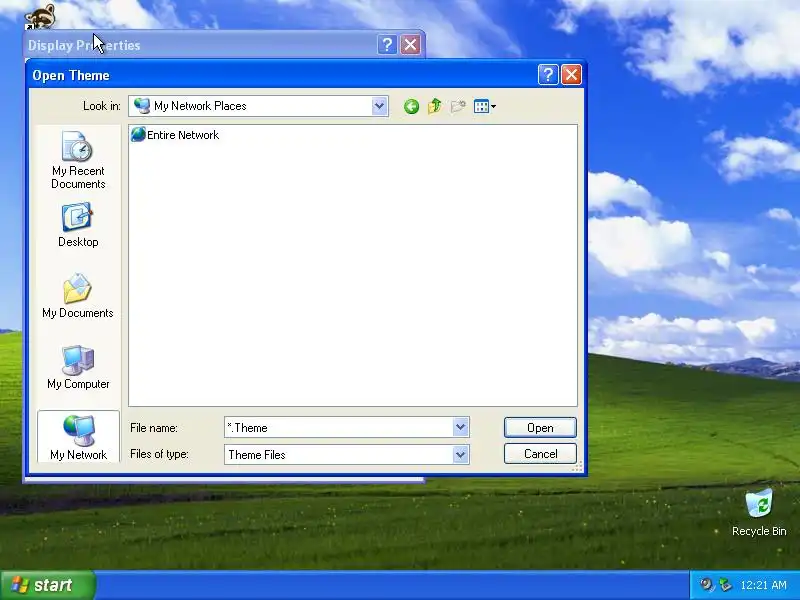The image size is (800, 600).
Task: Close the Open Theme dialog
Action: [571, 75]
